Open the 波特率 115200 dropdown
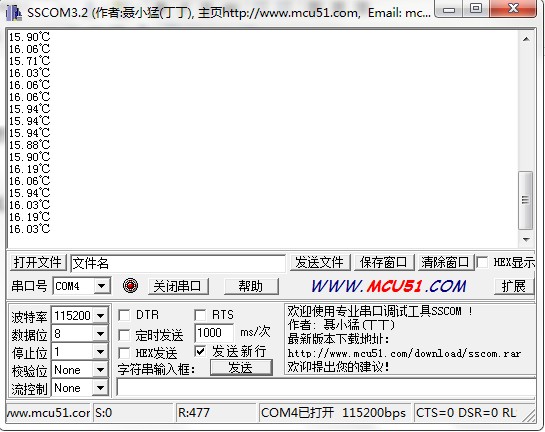 [100, 316]
